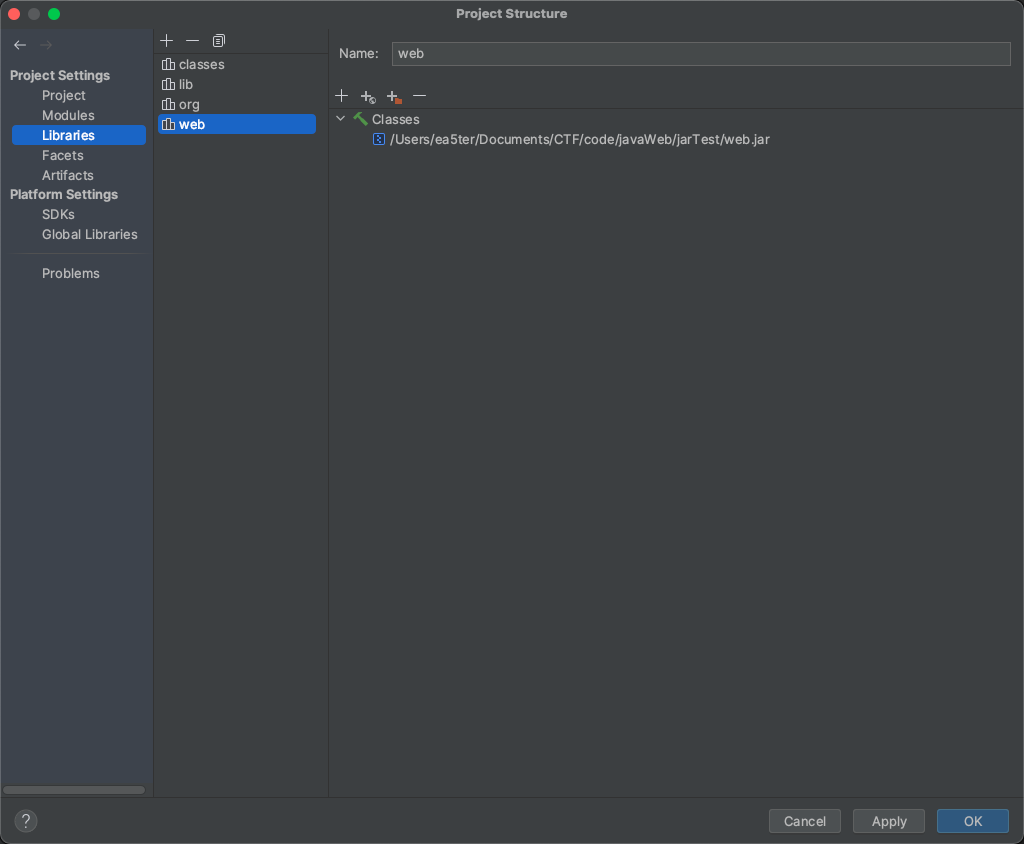
Task: Remove selected root with minus icon
Action: point(420,96)
